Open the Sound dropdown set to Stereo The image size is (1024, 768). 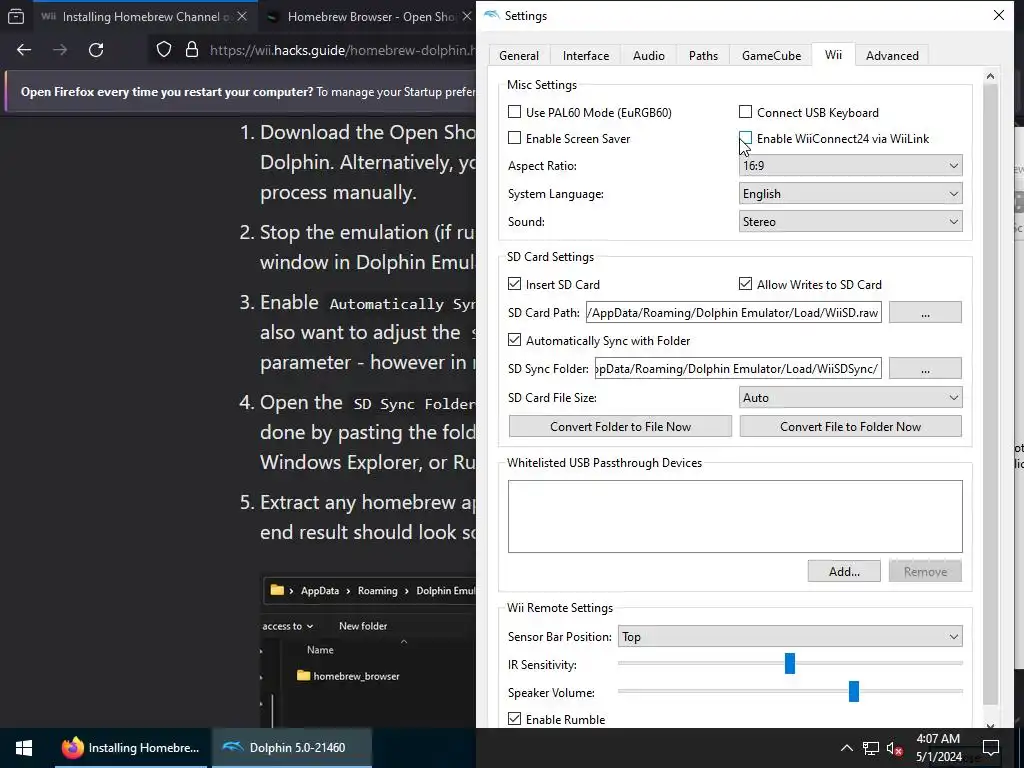pos(850,221)
